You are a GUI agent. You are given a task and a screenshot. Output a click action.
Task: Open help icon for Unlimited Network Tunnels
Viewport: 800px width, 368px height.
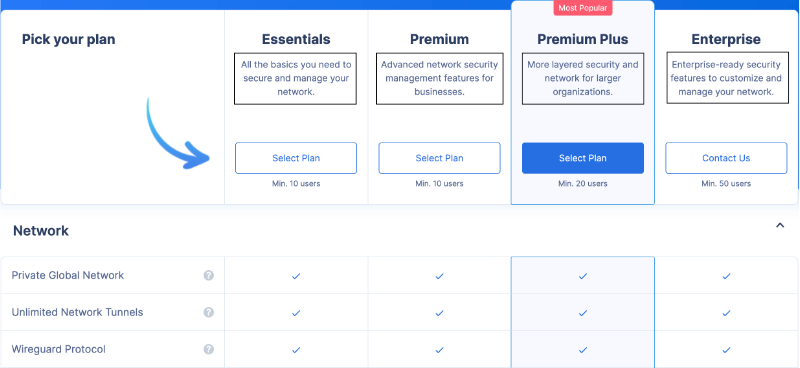pos(209,312)
